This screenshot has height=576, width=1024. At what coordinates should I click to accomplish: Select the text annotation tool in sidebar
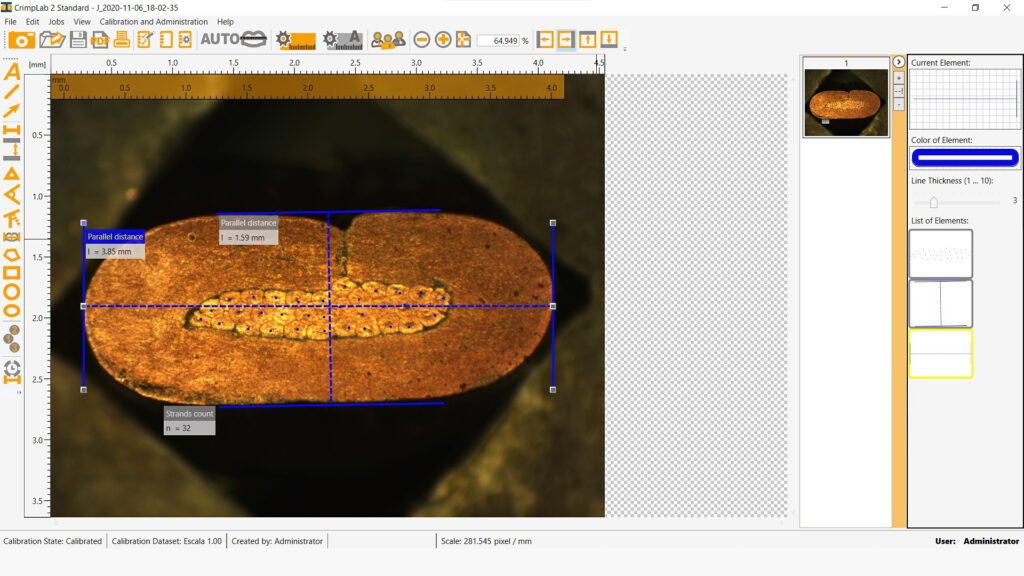point(12,72)
